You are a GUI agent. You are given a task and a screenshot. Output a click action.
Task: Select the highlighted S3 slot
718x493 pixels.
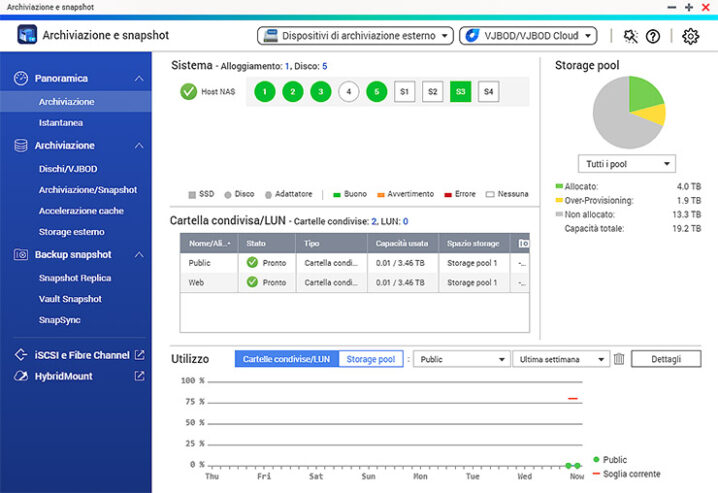tap(460, 92)
